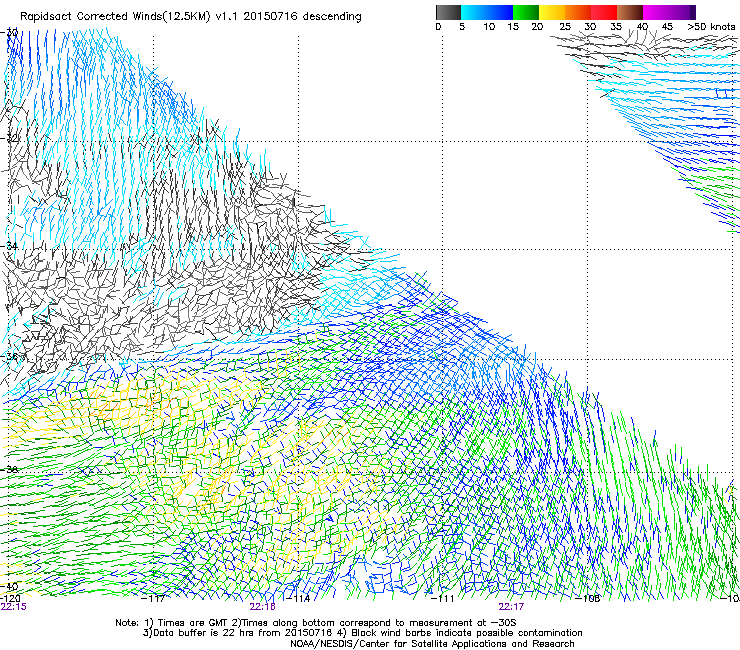
Task: Click the 'Data buffer is 22 hrs' footnote line
Action: coord(362,633)
